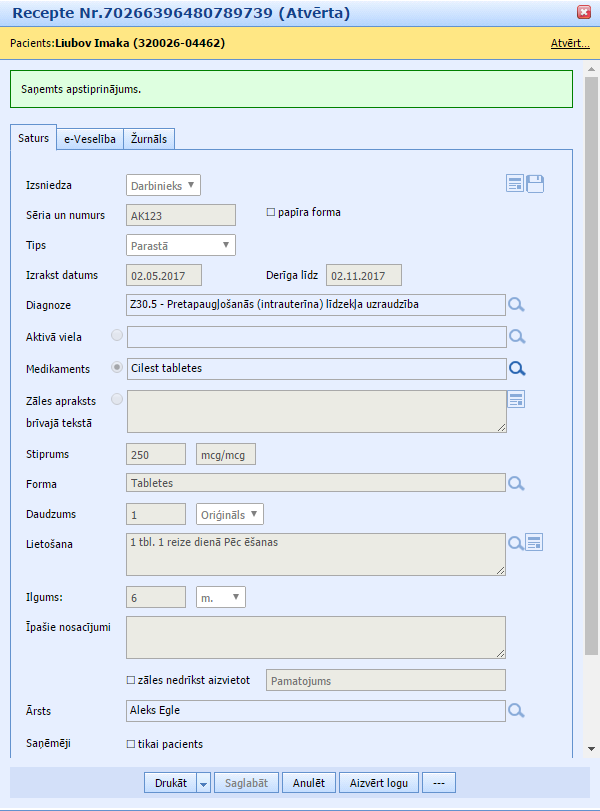
Task: Click magnifier next to Aktīvā viela field
Action: 516,337
